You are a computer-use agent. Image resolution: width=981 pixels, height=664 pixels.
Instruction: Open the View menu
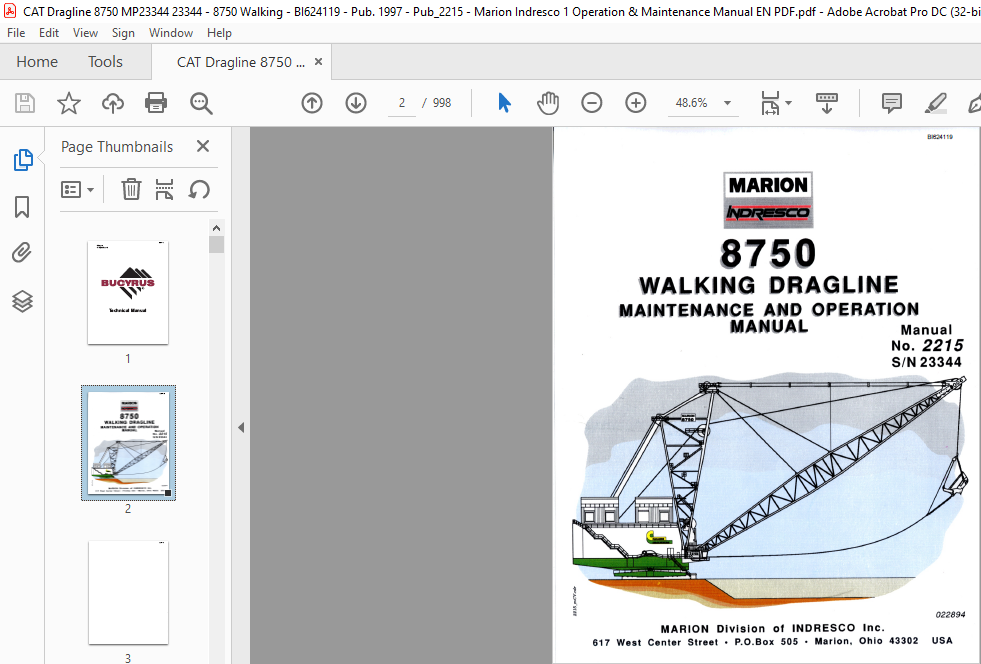[x=85, y=33]
